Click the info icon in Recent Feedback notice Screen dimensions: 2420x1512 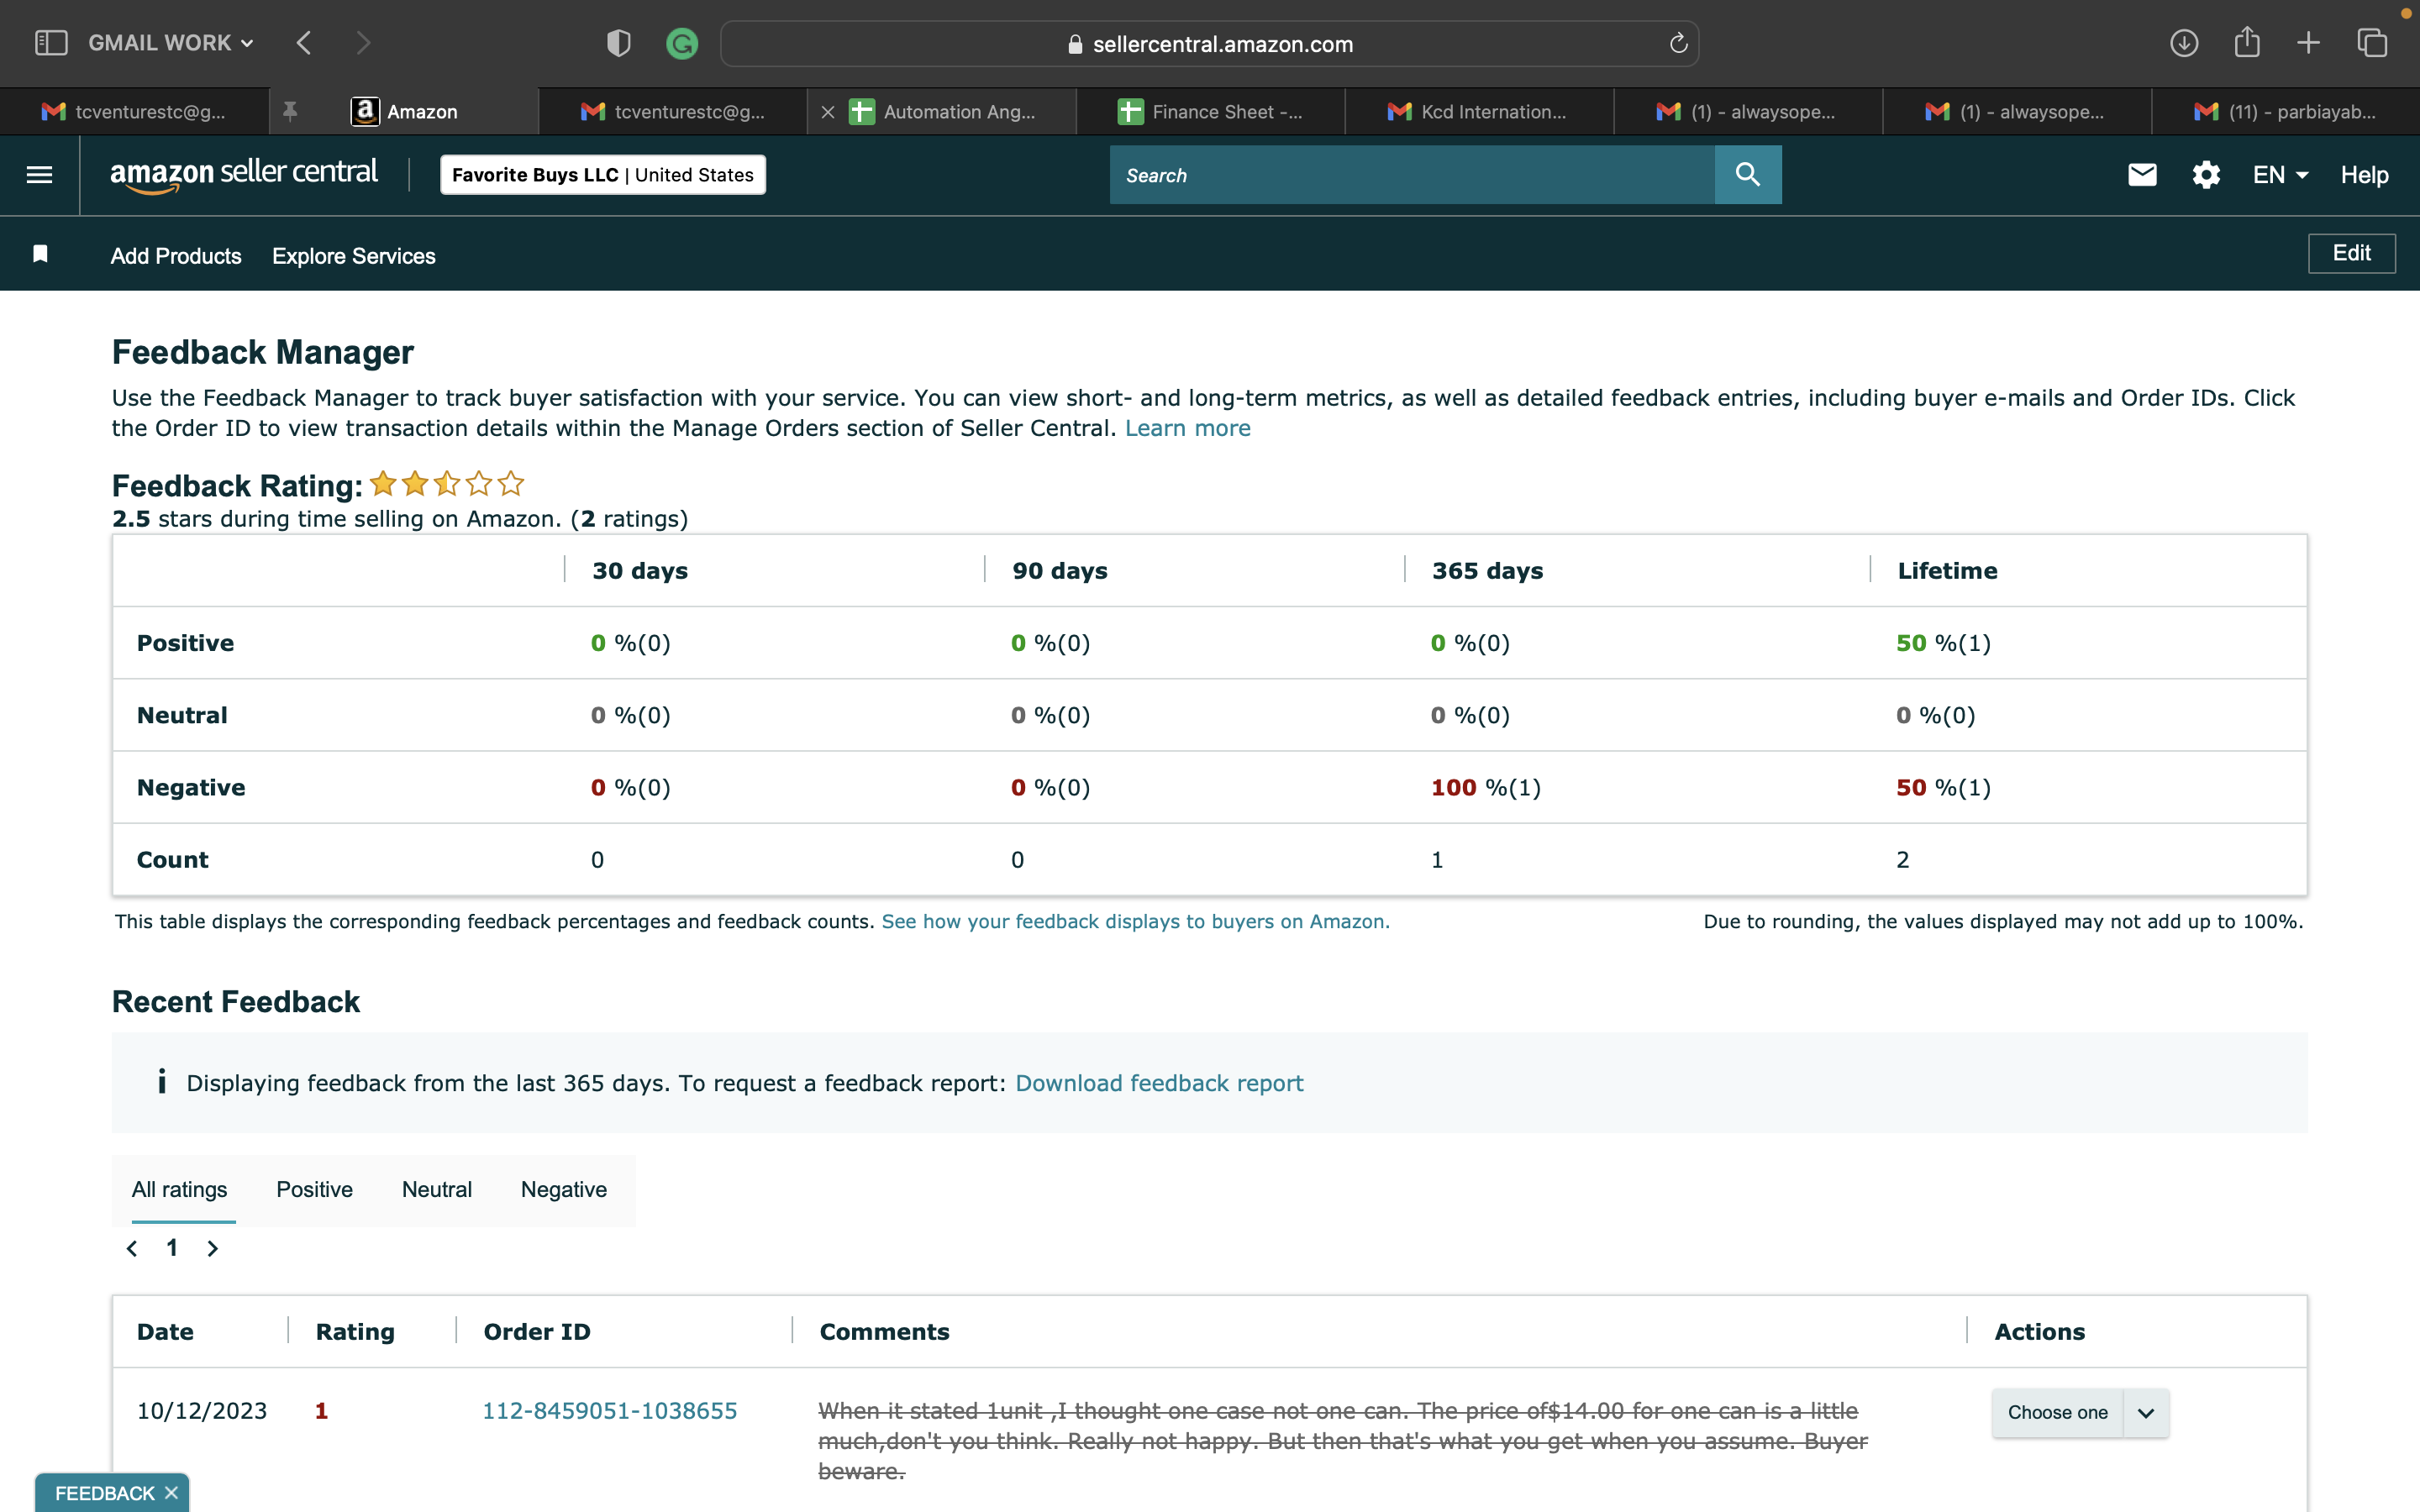point(162,1082)
